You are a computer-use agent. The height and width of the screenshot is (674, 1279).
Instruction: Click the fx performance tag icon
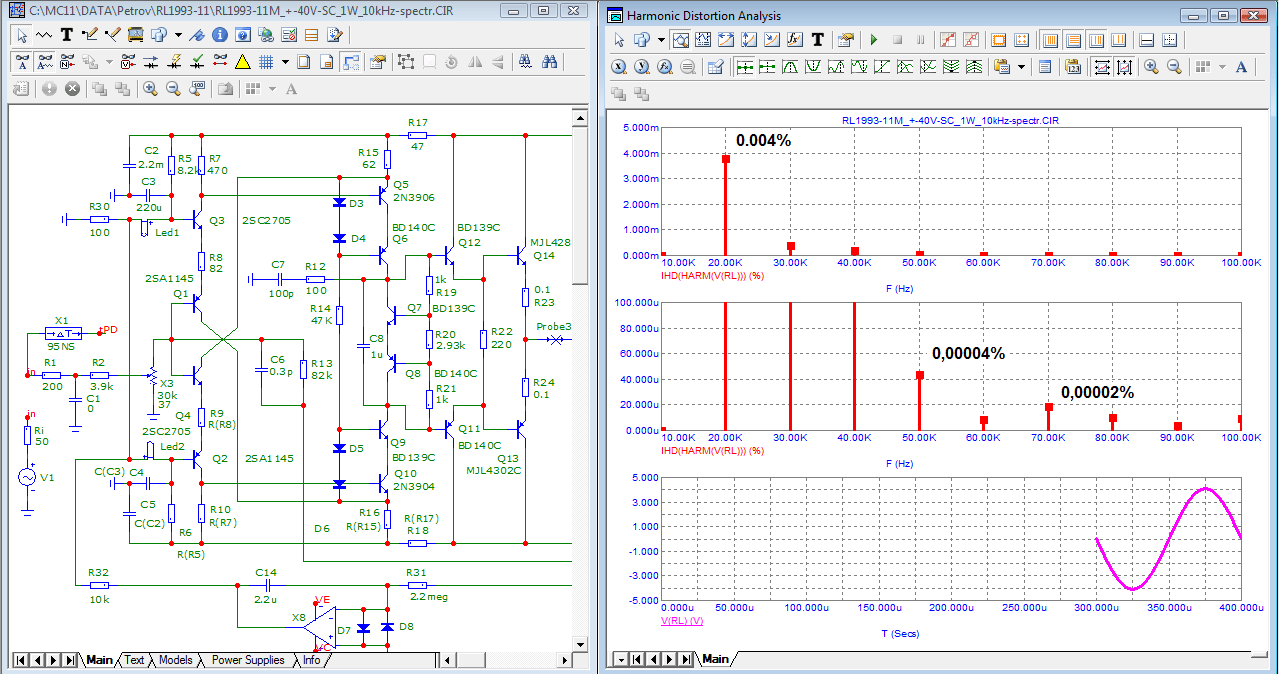point(795,40)
